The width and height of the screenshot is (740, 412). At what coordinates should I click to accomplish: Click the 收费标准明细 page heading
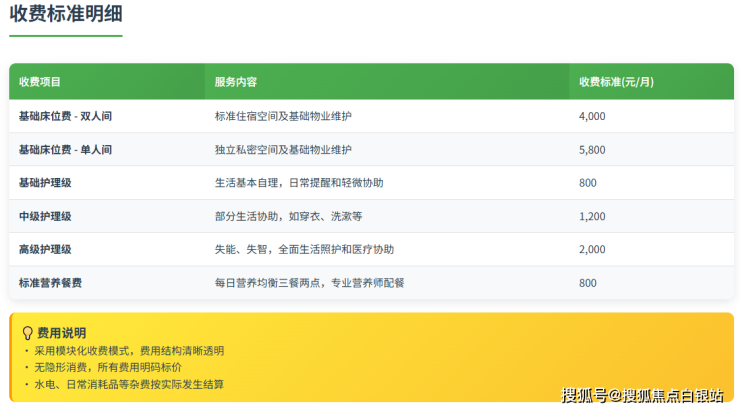(66, 15)
